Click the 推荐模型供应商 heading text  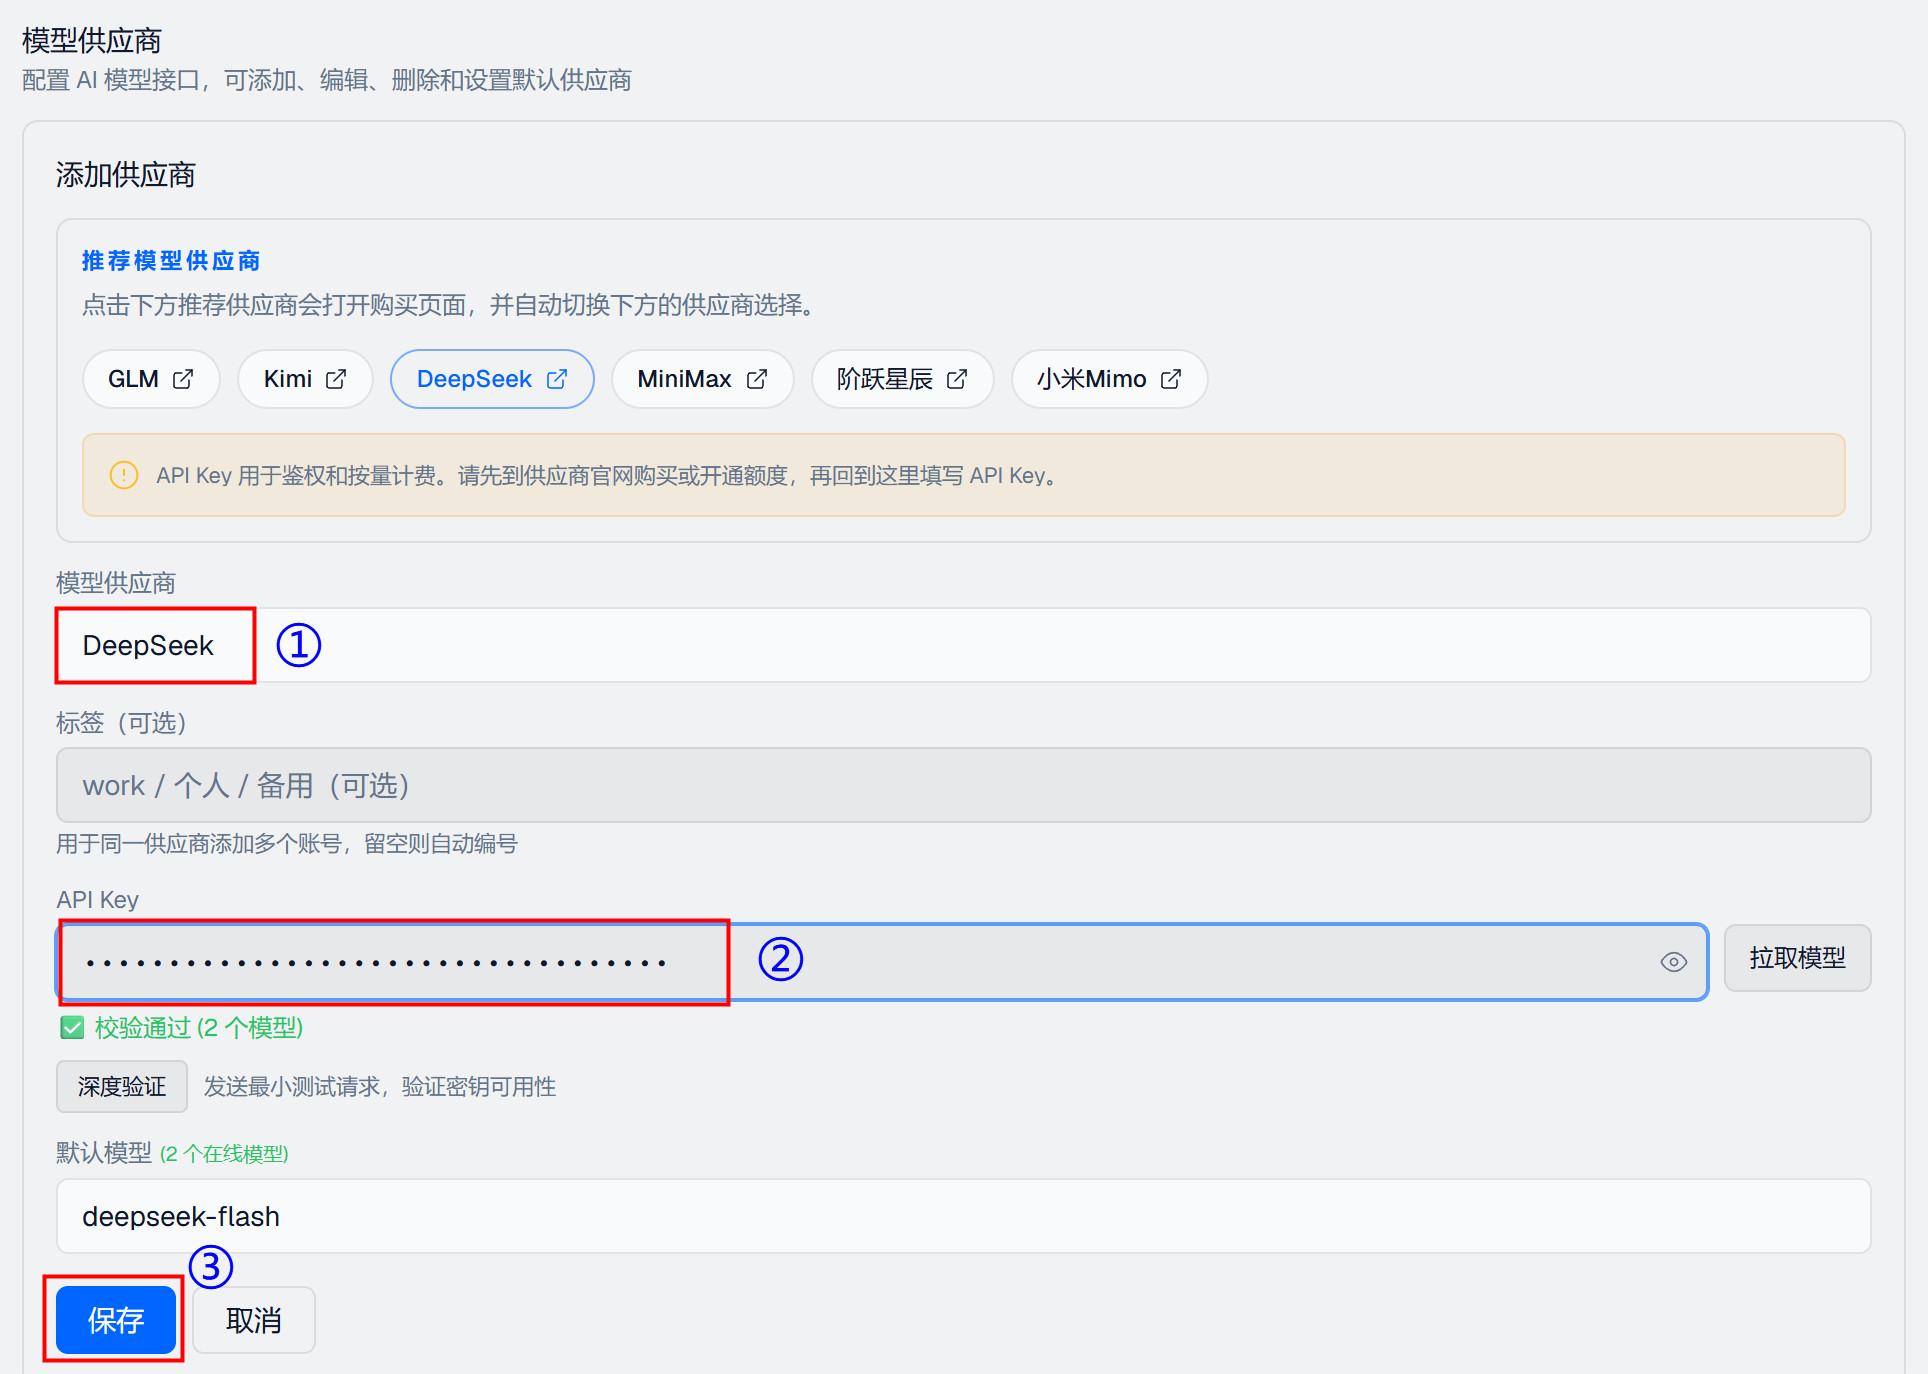point(171,261)
